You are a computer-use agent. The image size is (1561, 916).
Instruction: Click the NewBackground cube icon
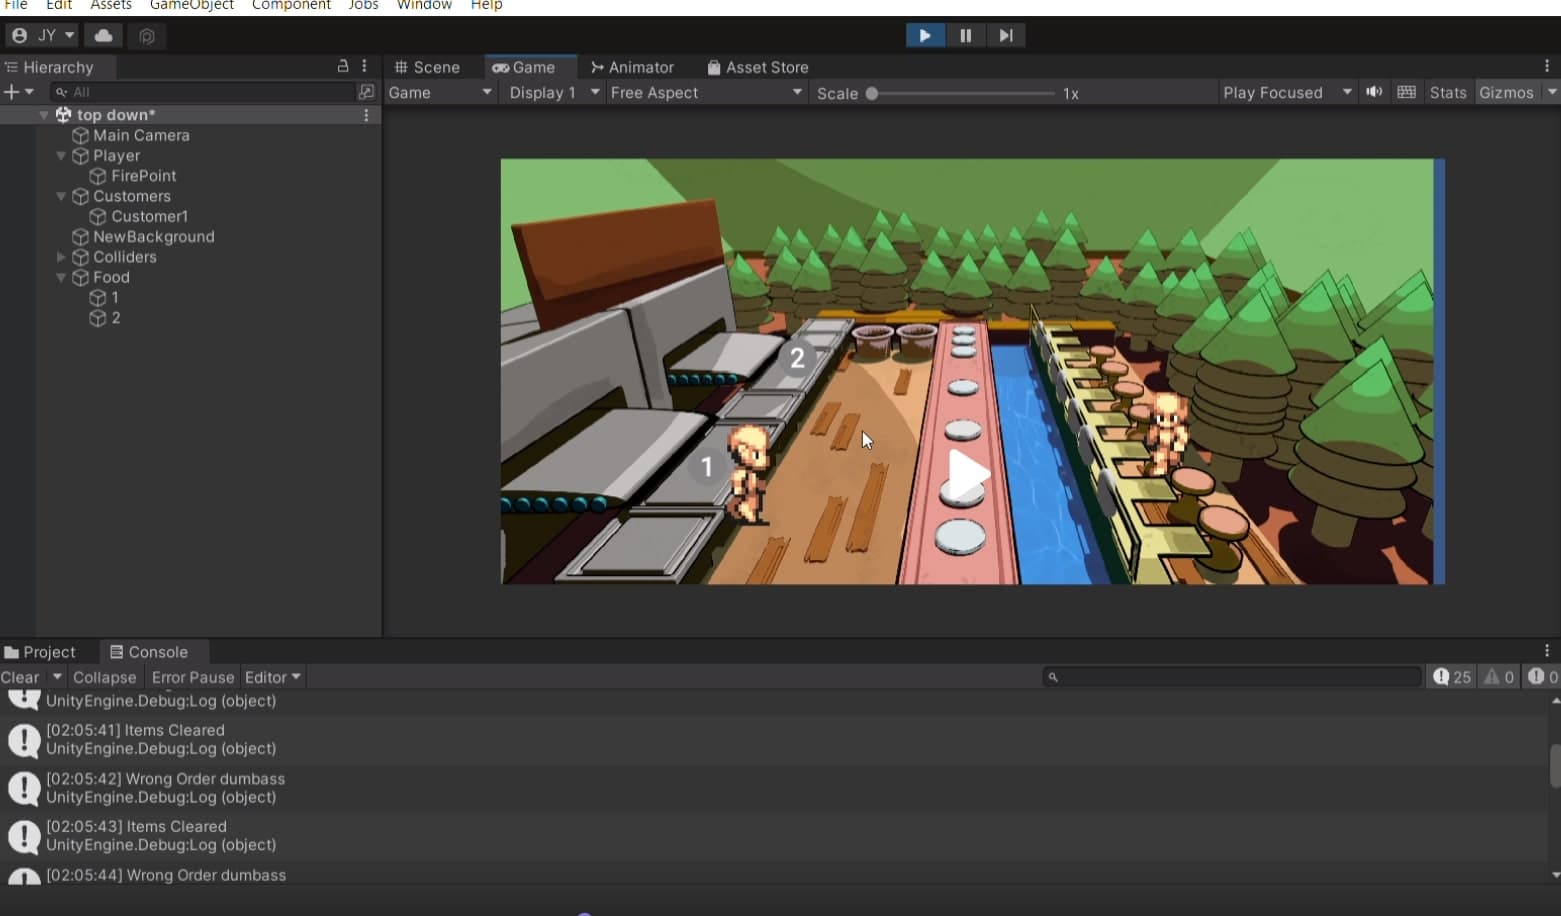[x=81, y=237]
